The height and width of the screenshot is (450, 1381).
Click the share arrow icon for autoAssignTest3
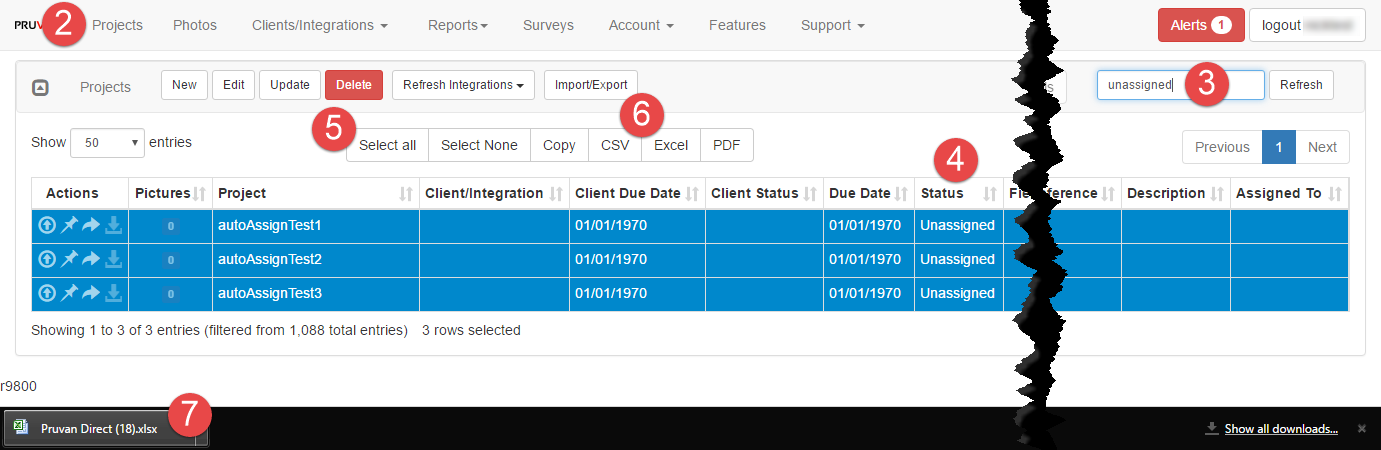tap(91, 294)
